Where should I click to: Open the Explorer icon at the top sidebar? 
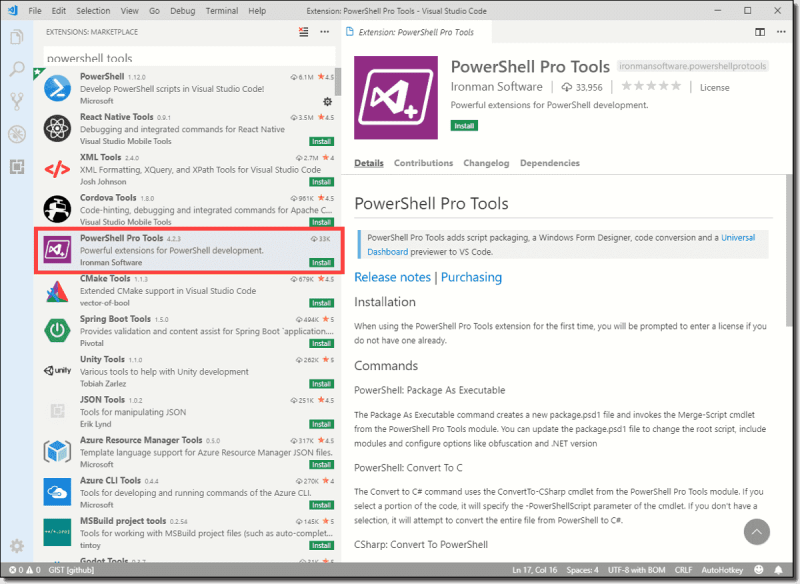coord(14,37)
